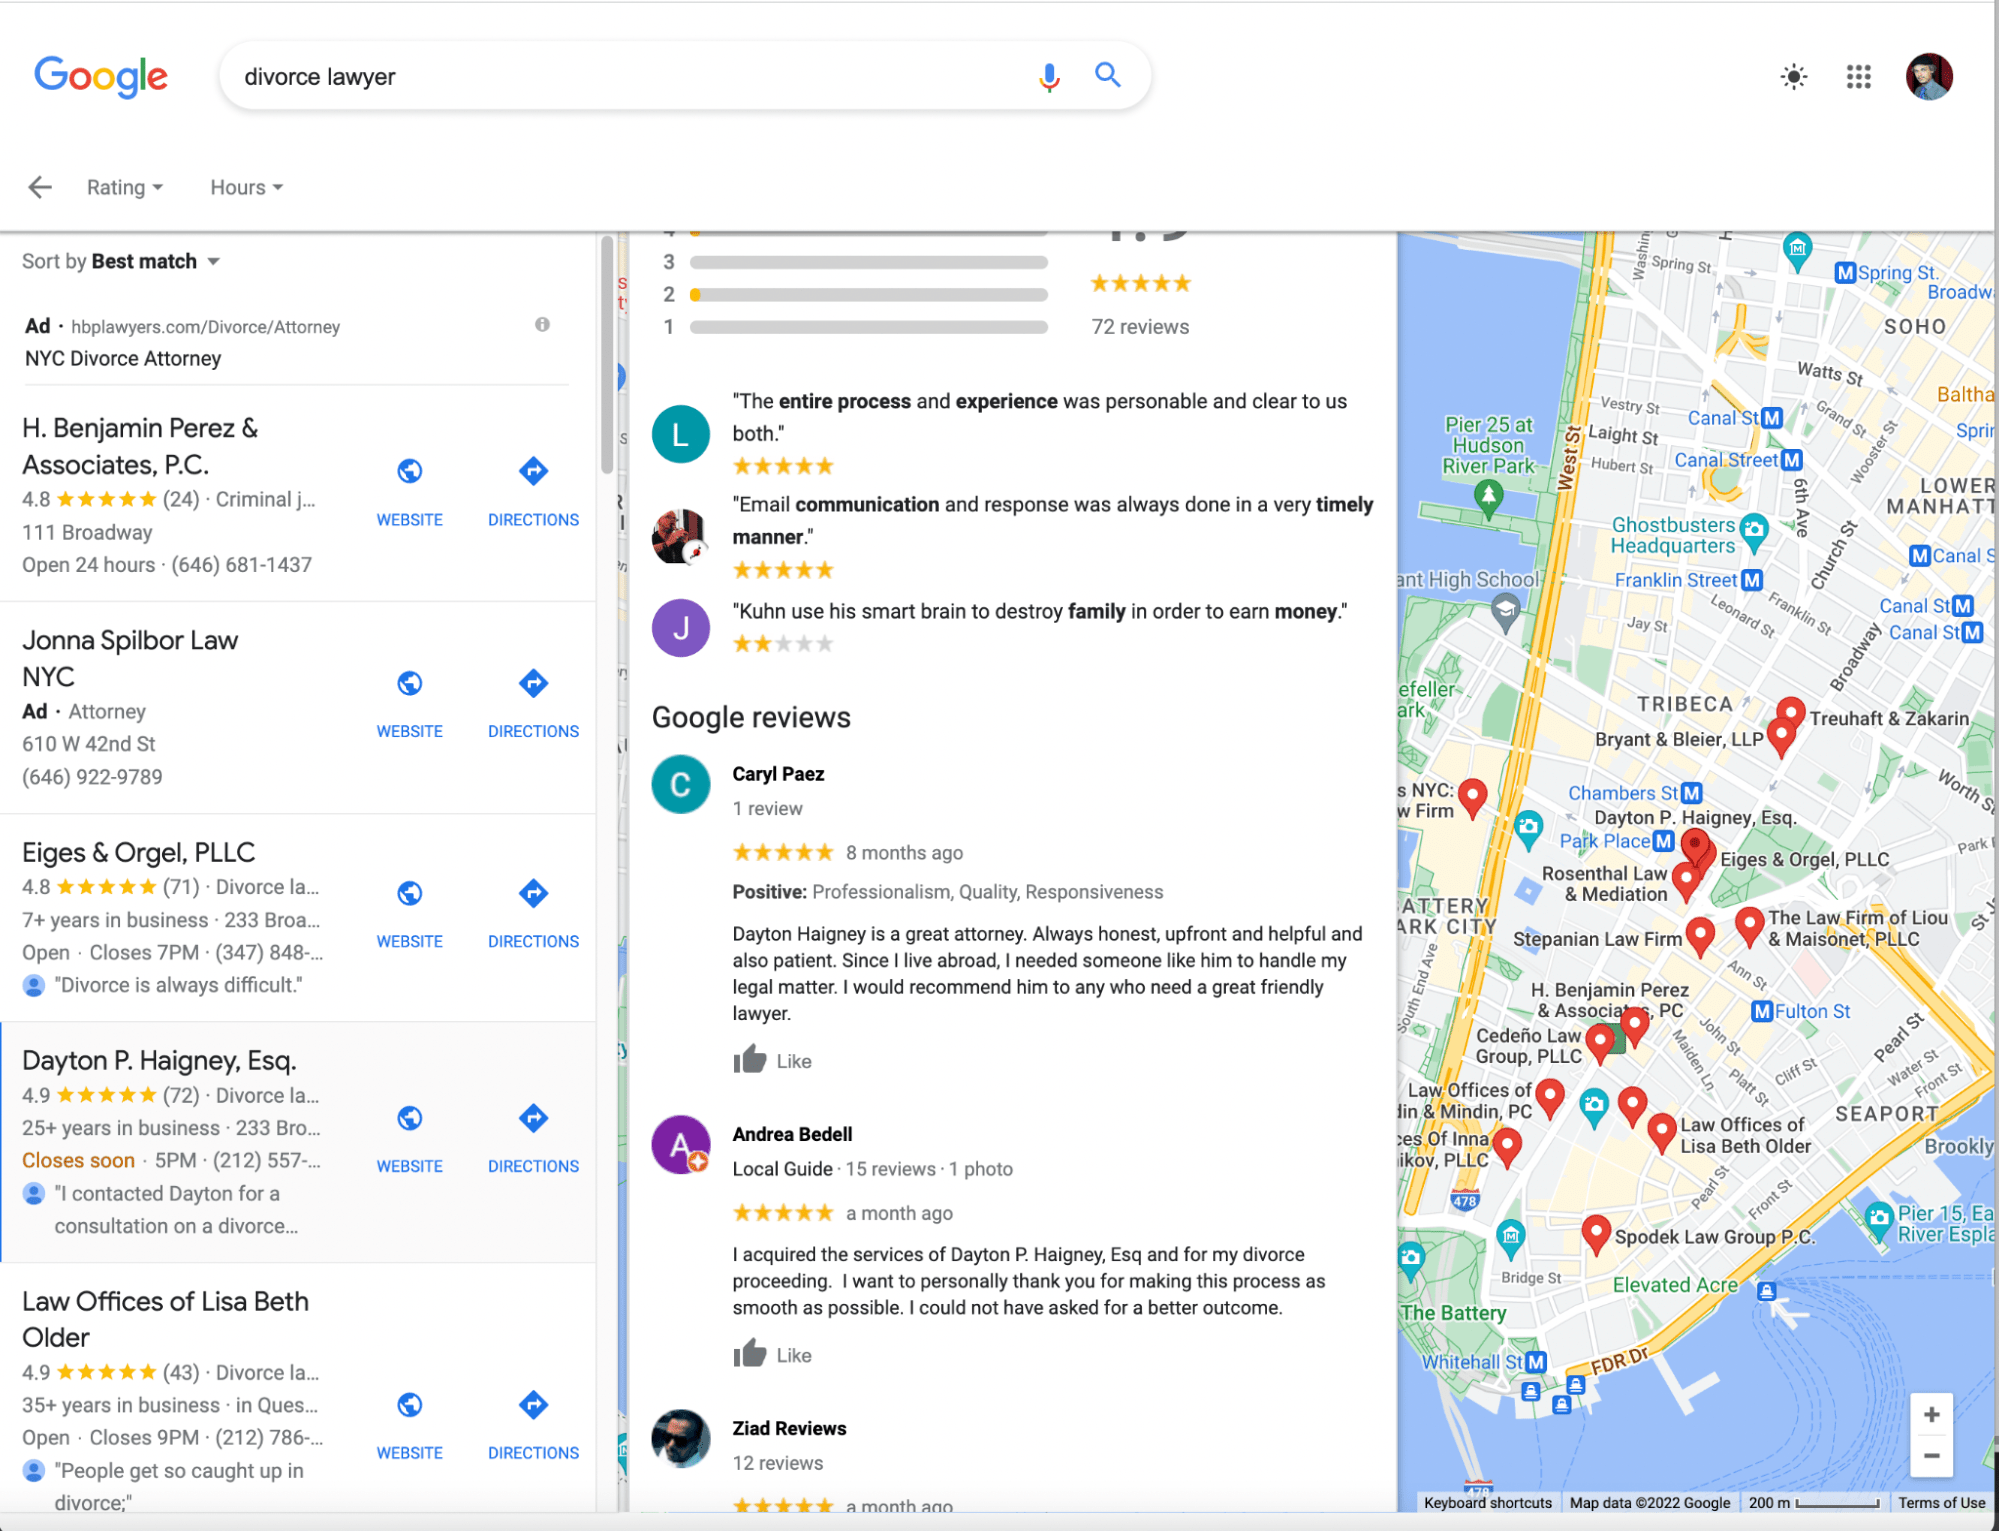
Task: Open Jonna Spilbor Law website globe icon
Action: tap(409, 684)
